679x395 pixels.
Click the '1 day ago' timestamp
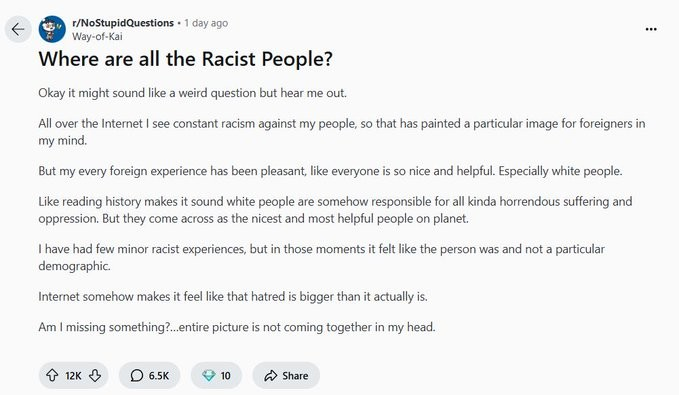[x=206, y=23]
